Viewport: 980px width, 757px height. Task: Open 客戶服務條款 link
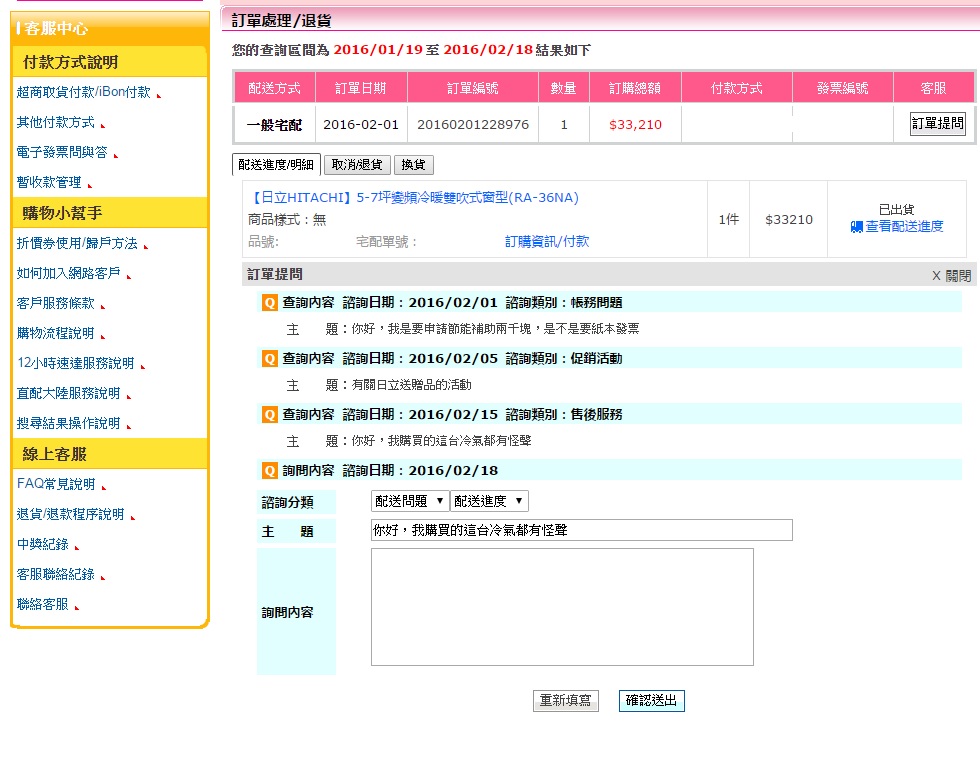(56, 304)
